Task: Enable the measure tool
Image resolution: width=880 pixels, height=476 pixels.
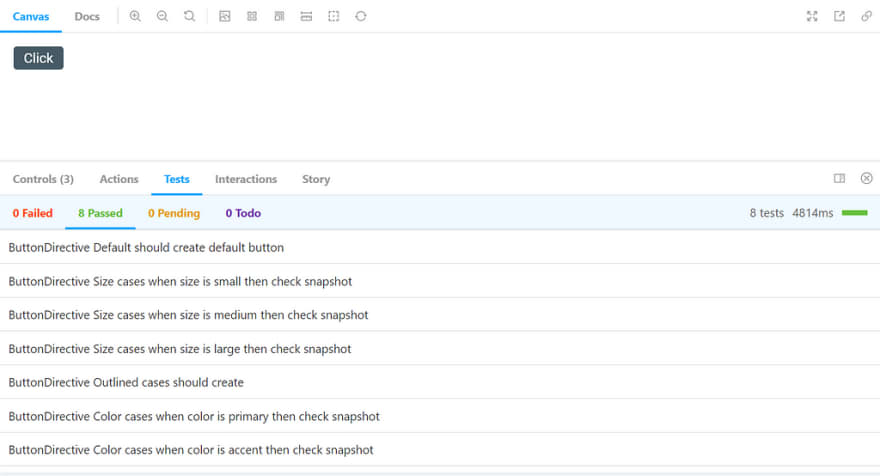Action: click(306, 16)
